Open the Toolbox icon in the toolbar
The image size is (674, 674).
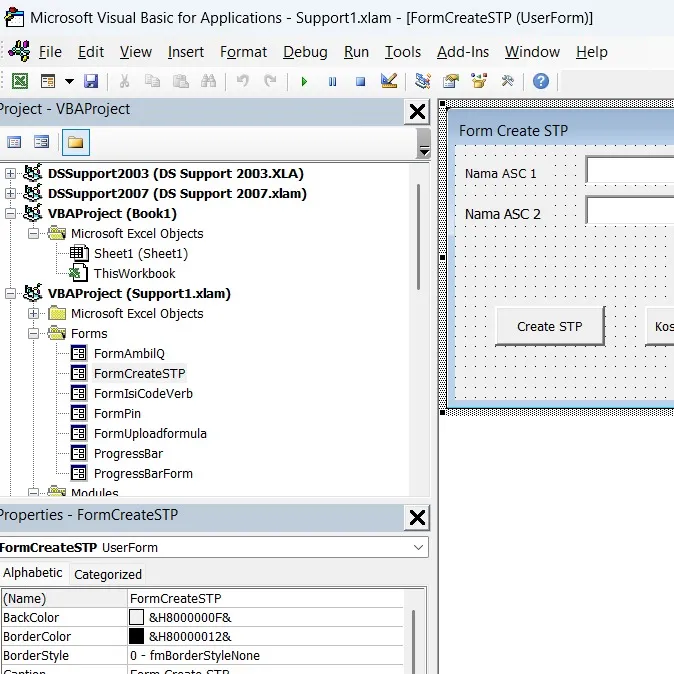pyautogui.click(x=508, y=82)
